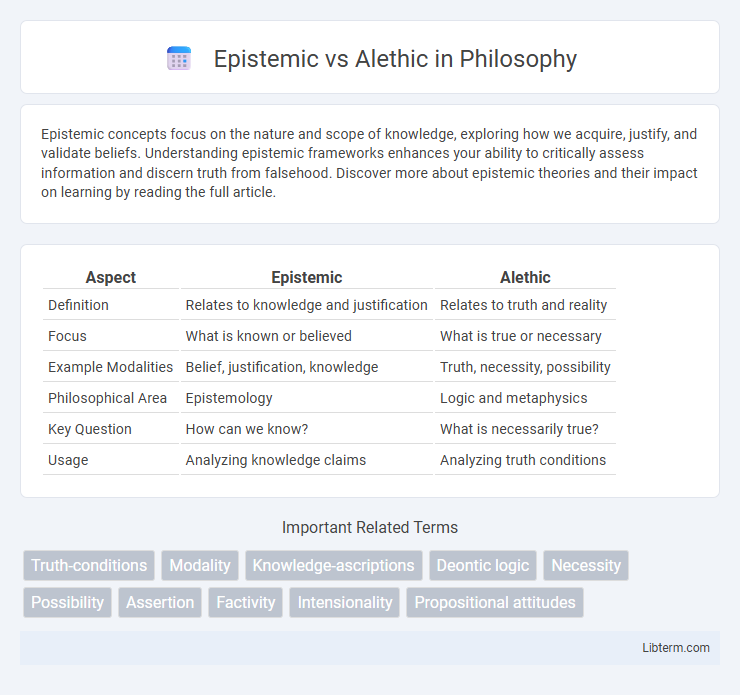Open the Truth-conditions related term tag
The height and width of the screenshot is (695, 740).
pos(89,565)
